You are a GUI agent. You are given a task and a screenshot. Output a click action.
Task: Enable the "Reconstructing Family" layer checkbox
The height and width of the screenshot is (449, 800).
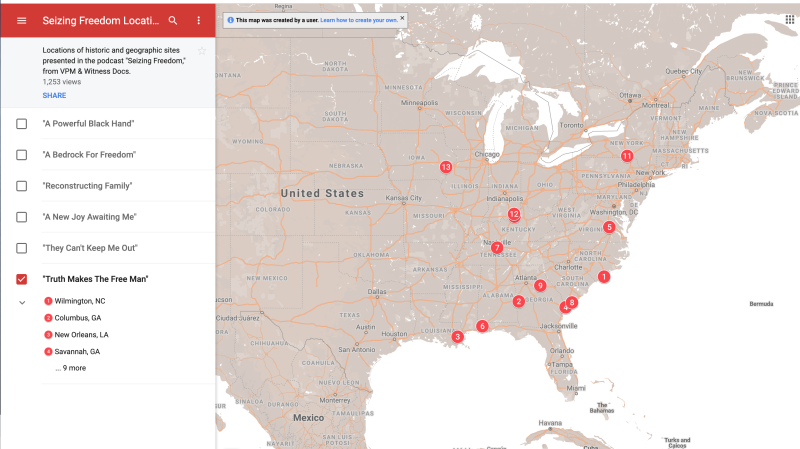pos(21,186)
